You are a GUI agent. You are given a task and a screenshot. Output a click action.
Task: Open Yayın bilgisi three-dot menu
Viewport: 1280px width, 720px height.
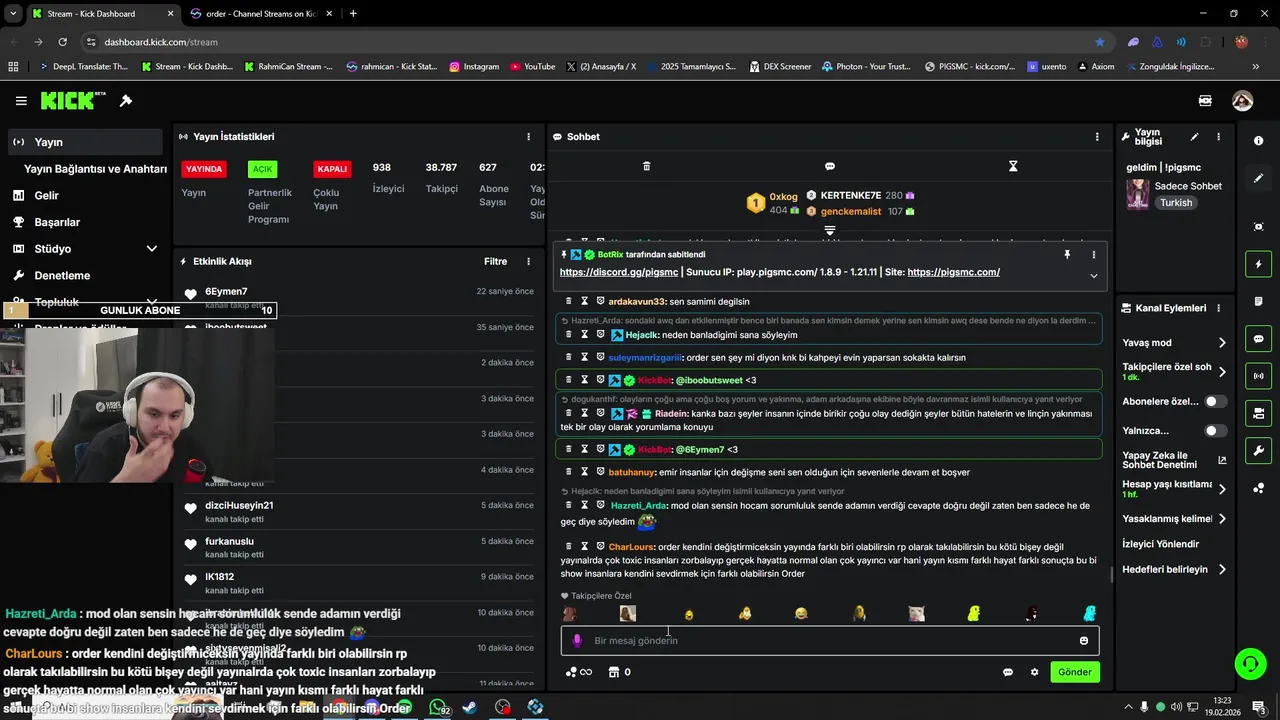tap(1218, 137)
